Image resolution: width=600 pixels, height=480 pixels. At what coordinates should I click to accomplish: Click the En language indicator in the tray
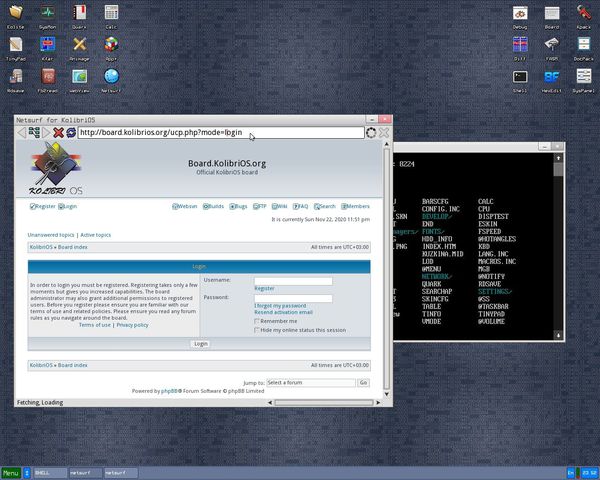(x=571, y=473)
